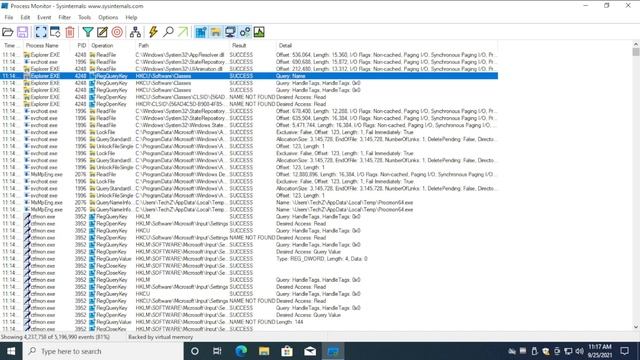Image resolution: width=640 pixels, height=360 pixels.
Task: Open the Highlight pencil tool
Action: point(102,32)
